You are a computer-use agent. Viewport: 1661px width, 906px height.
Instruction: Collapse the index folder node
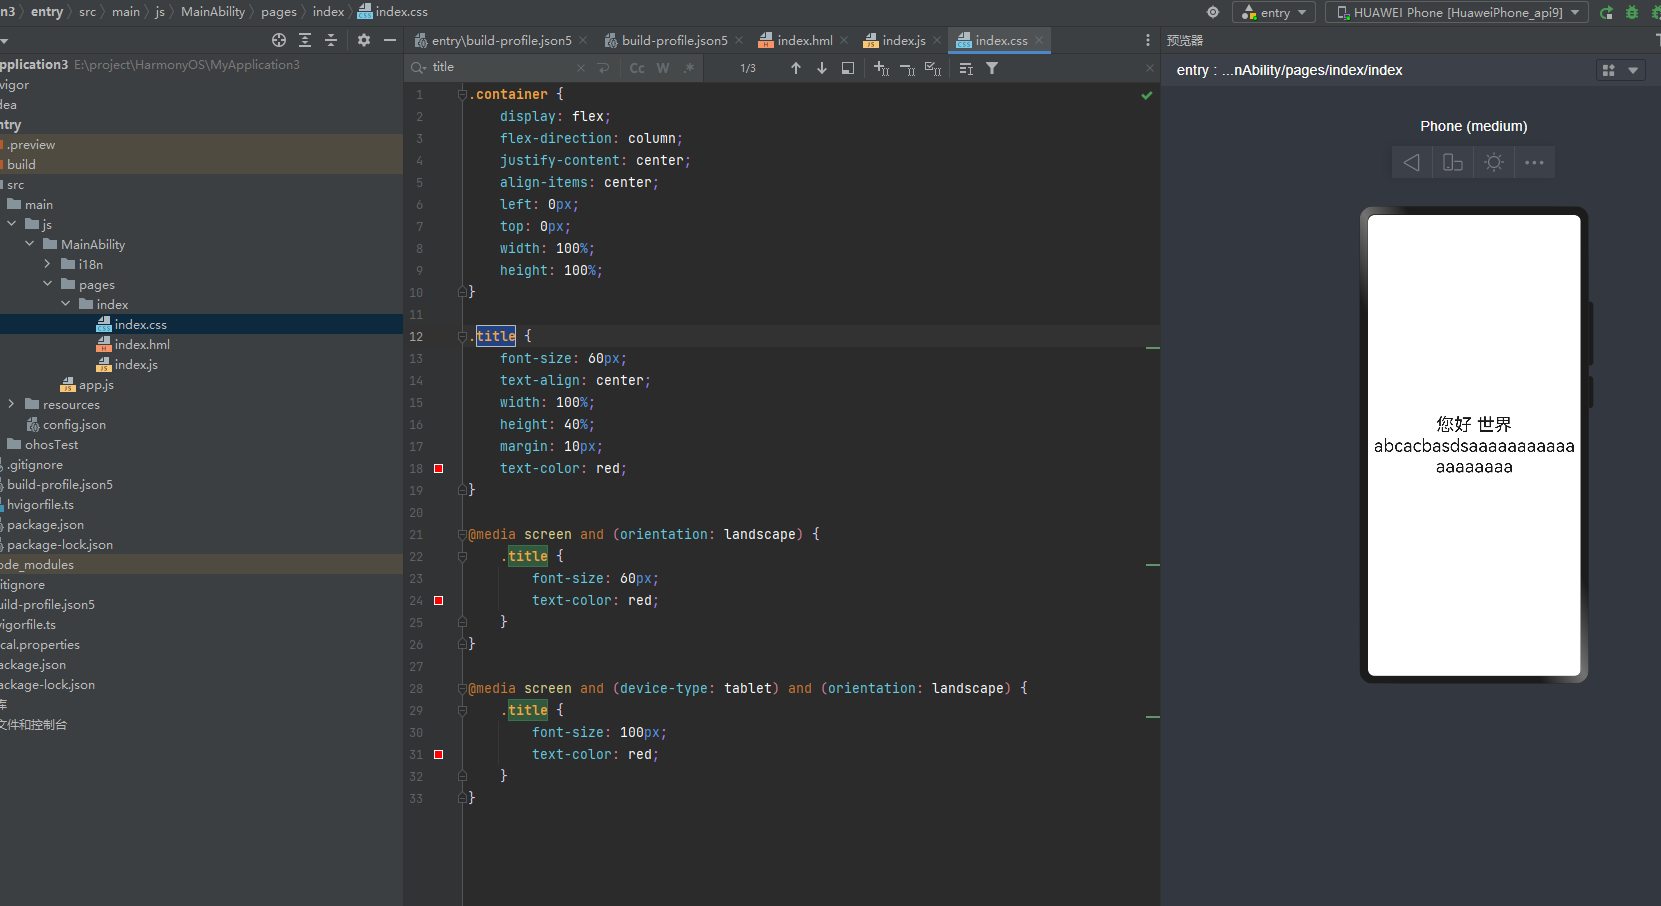click(x=66, y=304)
